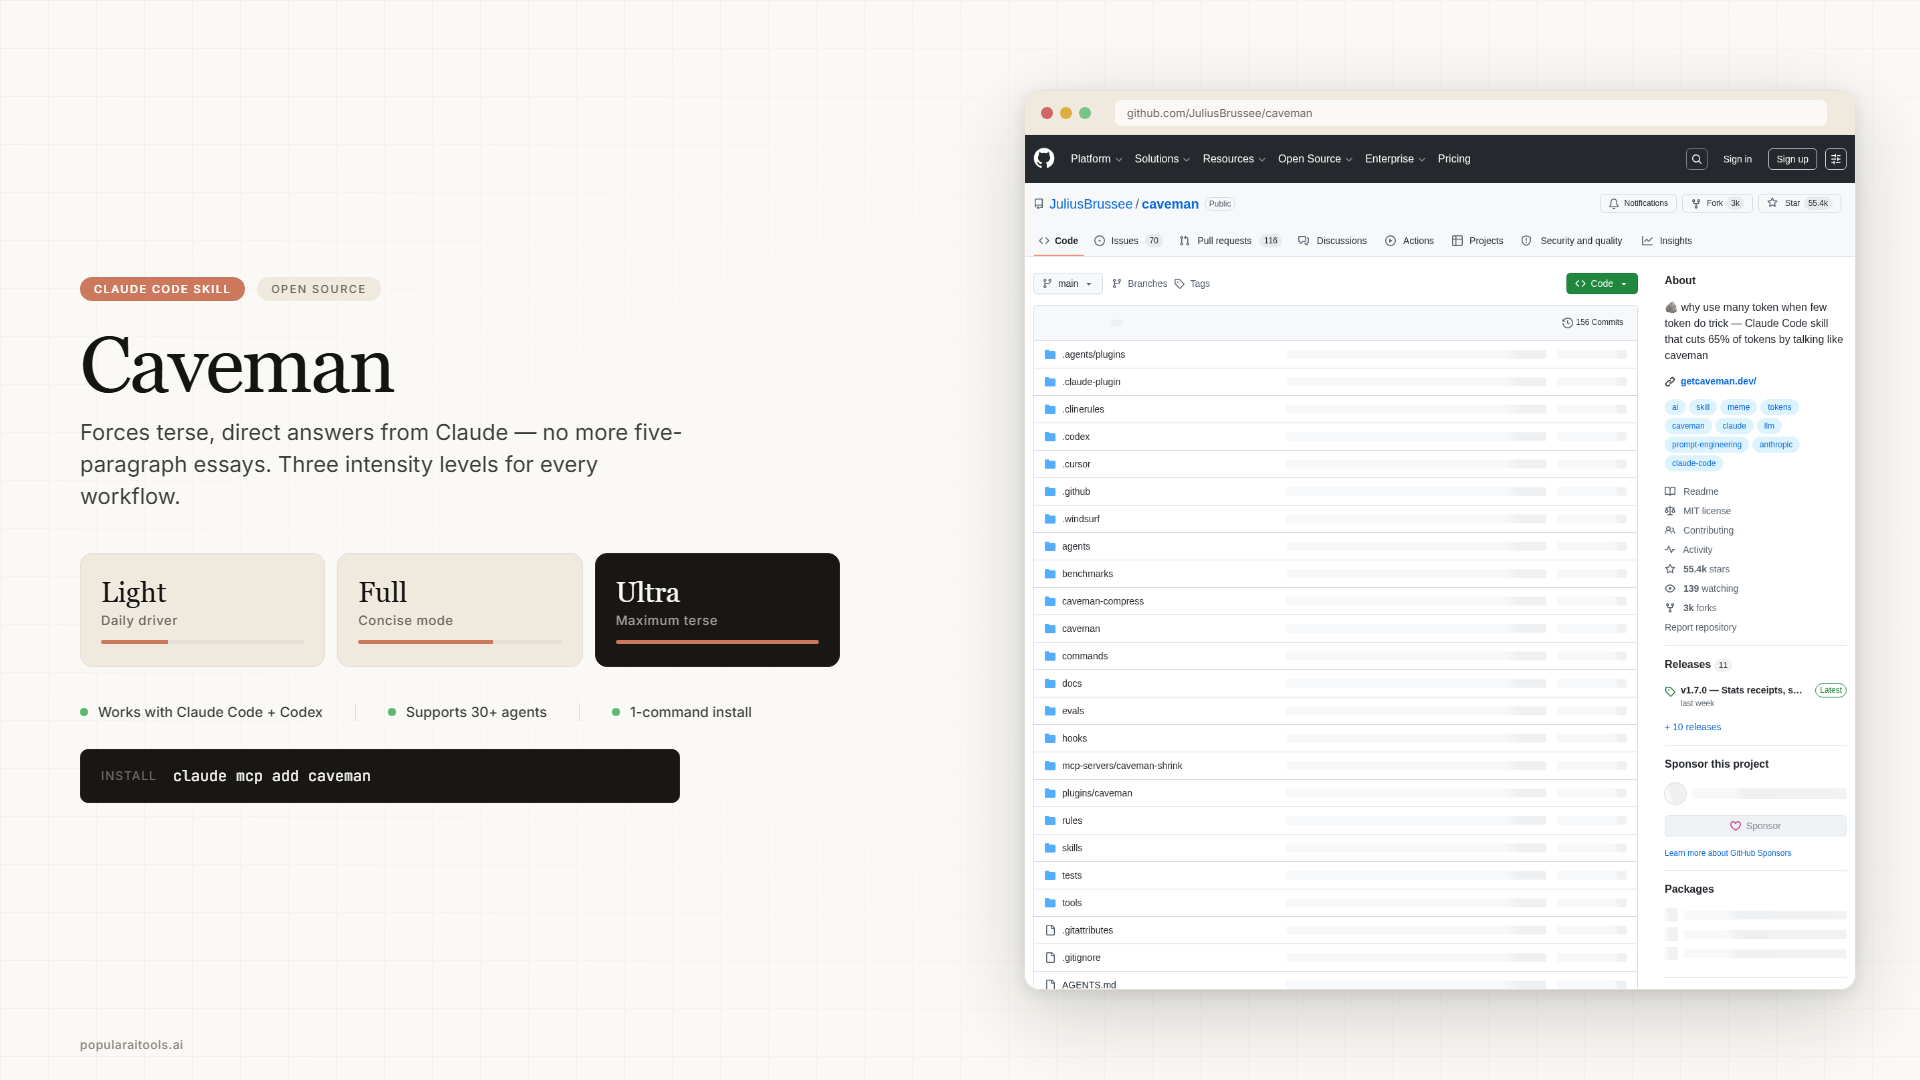Viewport: 1920px width, 1080px height.
Task: Fork the caveman repository
Action: [1717, 204]
